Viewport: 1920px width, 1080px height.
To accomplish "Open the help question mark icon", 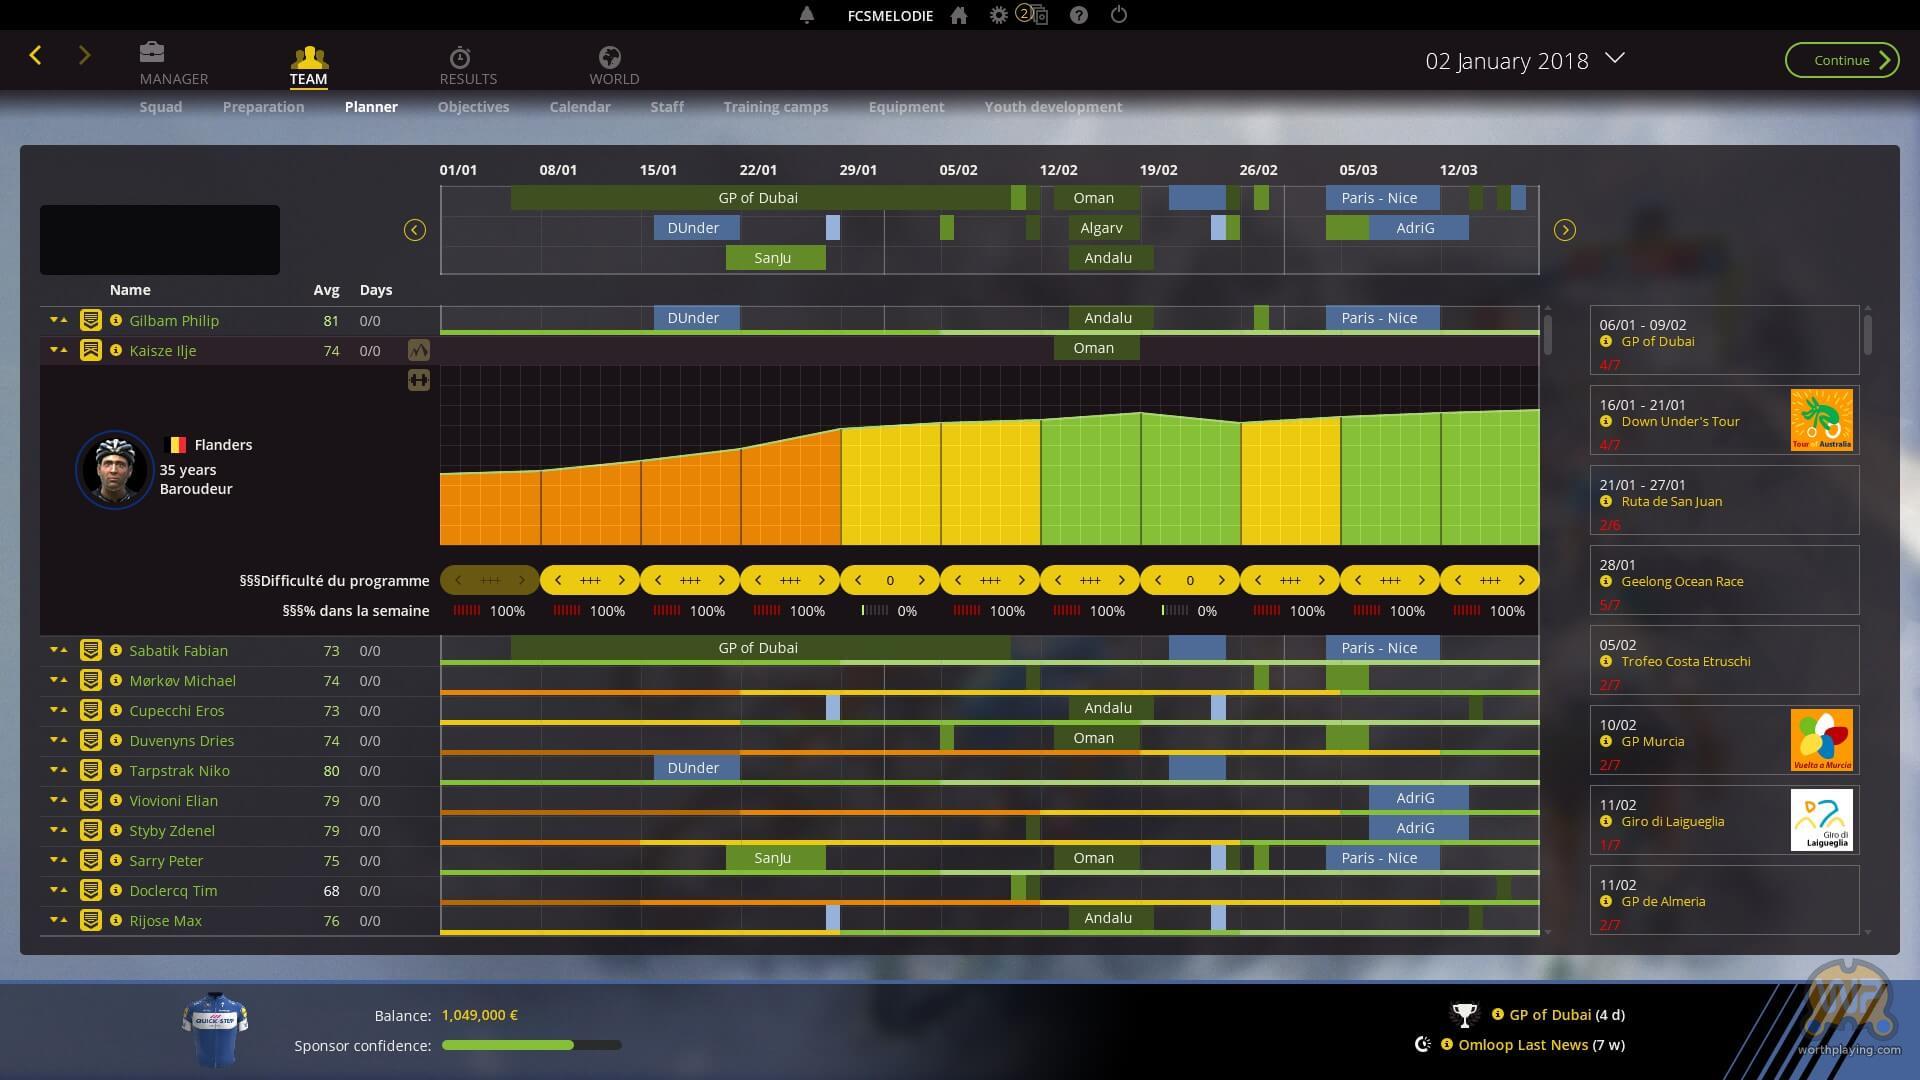I will [1078, 15].
